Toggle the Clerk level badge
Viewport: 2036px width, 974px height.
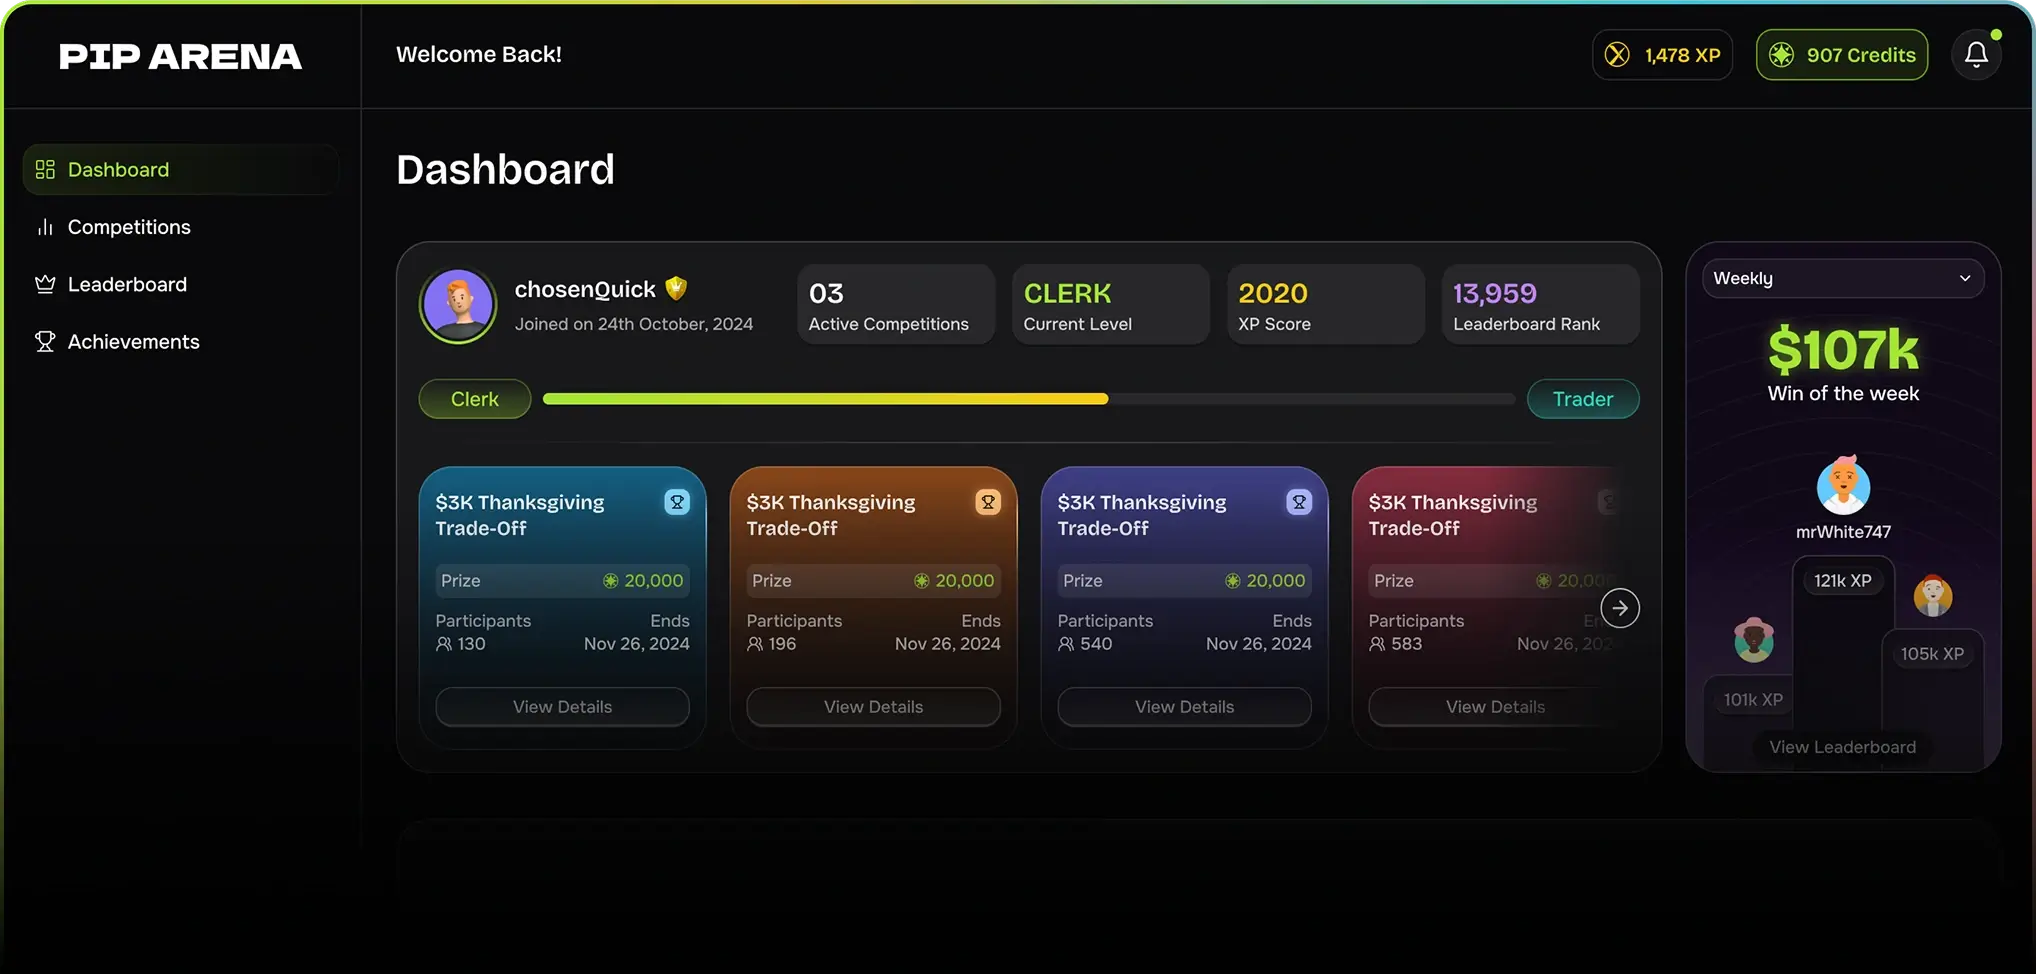click(474, 398)
